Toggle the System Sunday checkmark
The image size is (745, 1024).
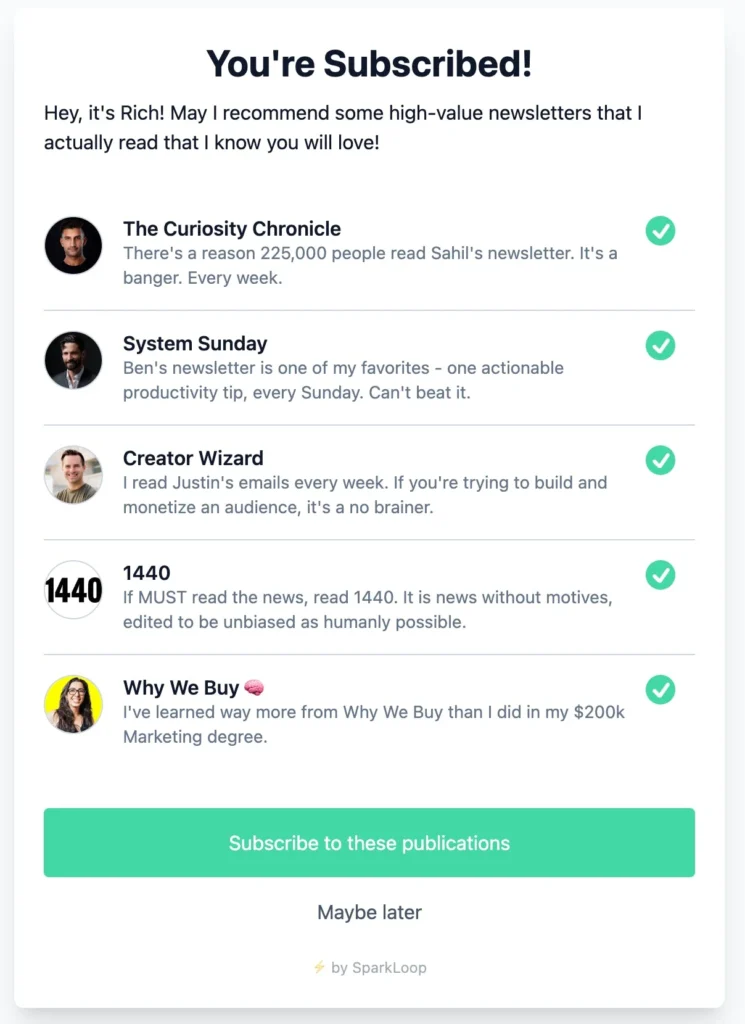pos(660,345)
